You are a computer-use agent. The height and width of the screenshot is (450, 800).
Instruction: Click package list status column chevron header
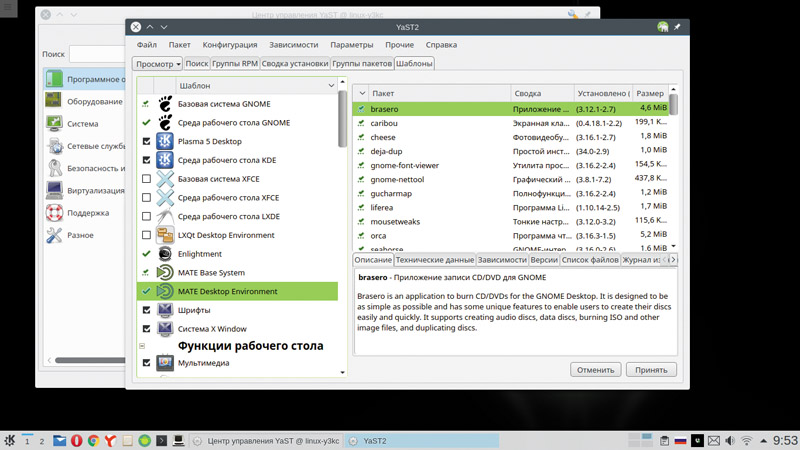point(362,93)
